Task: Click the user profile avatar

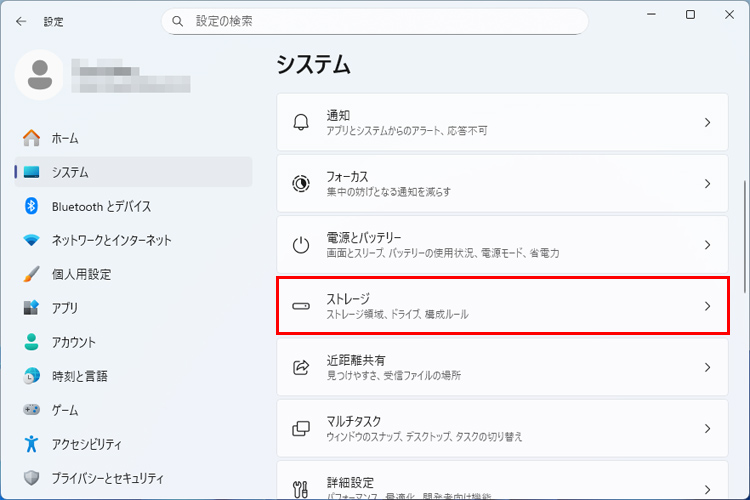Action: (x=40, y=75)
